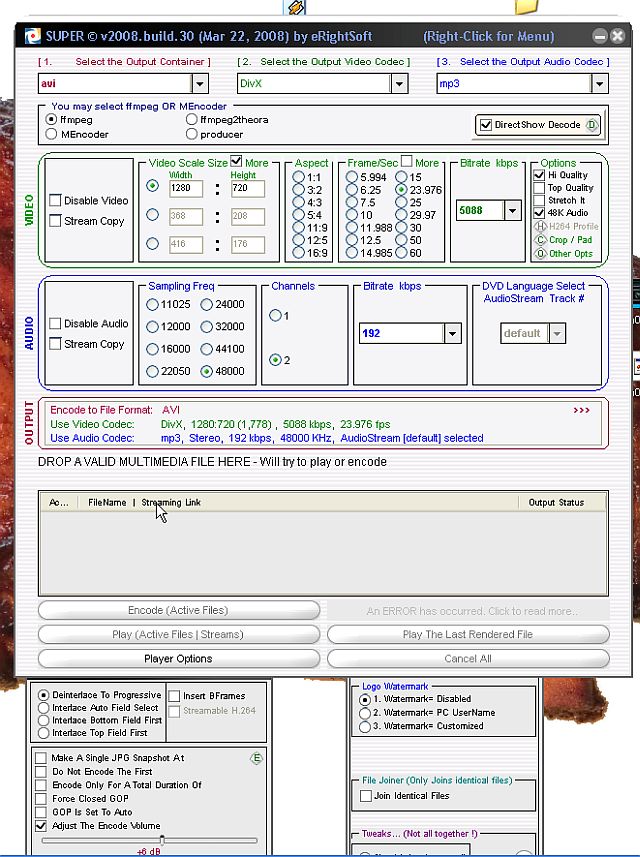This screenshot has width=640, height=857.
Task: Open Other Opts via the O icon
Action: click(540, 254)
